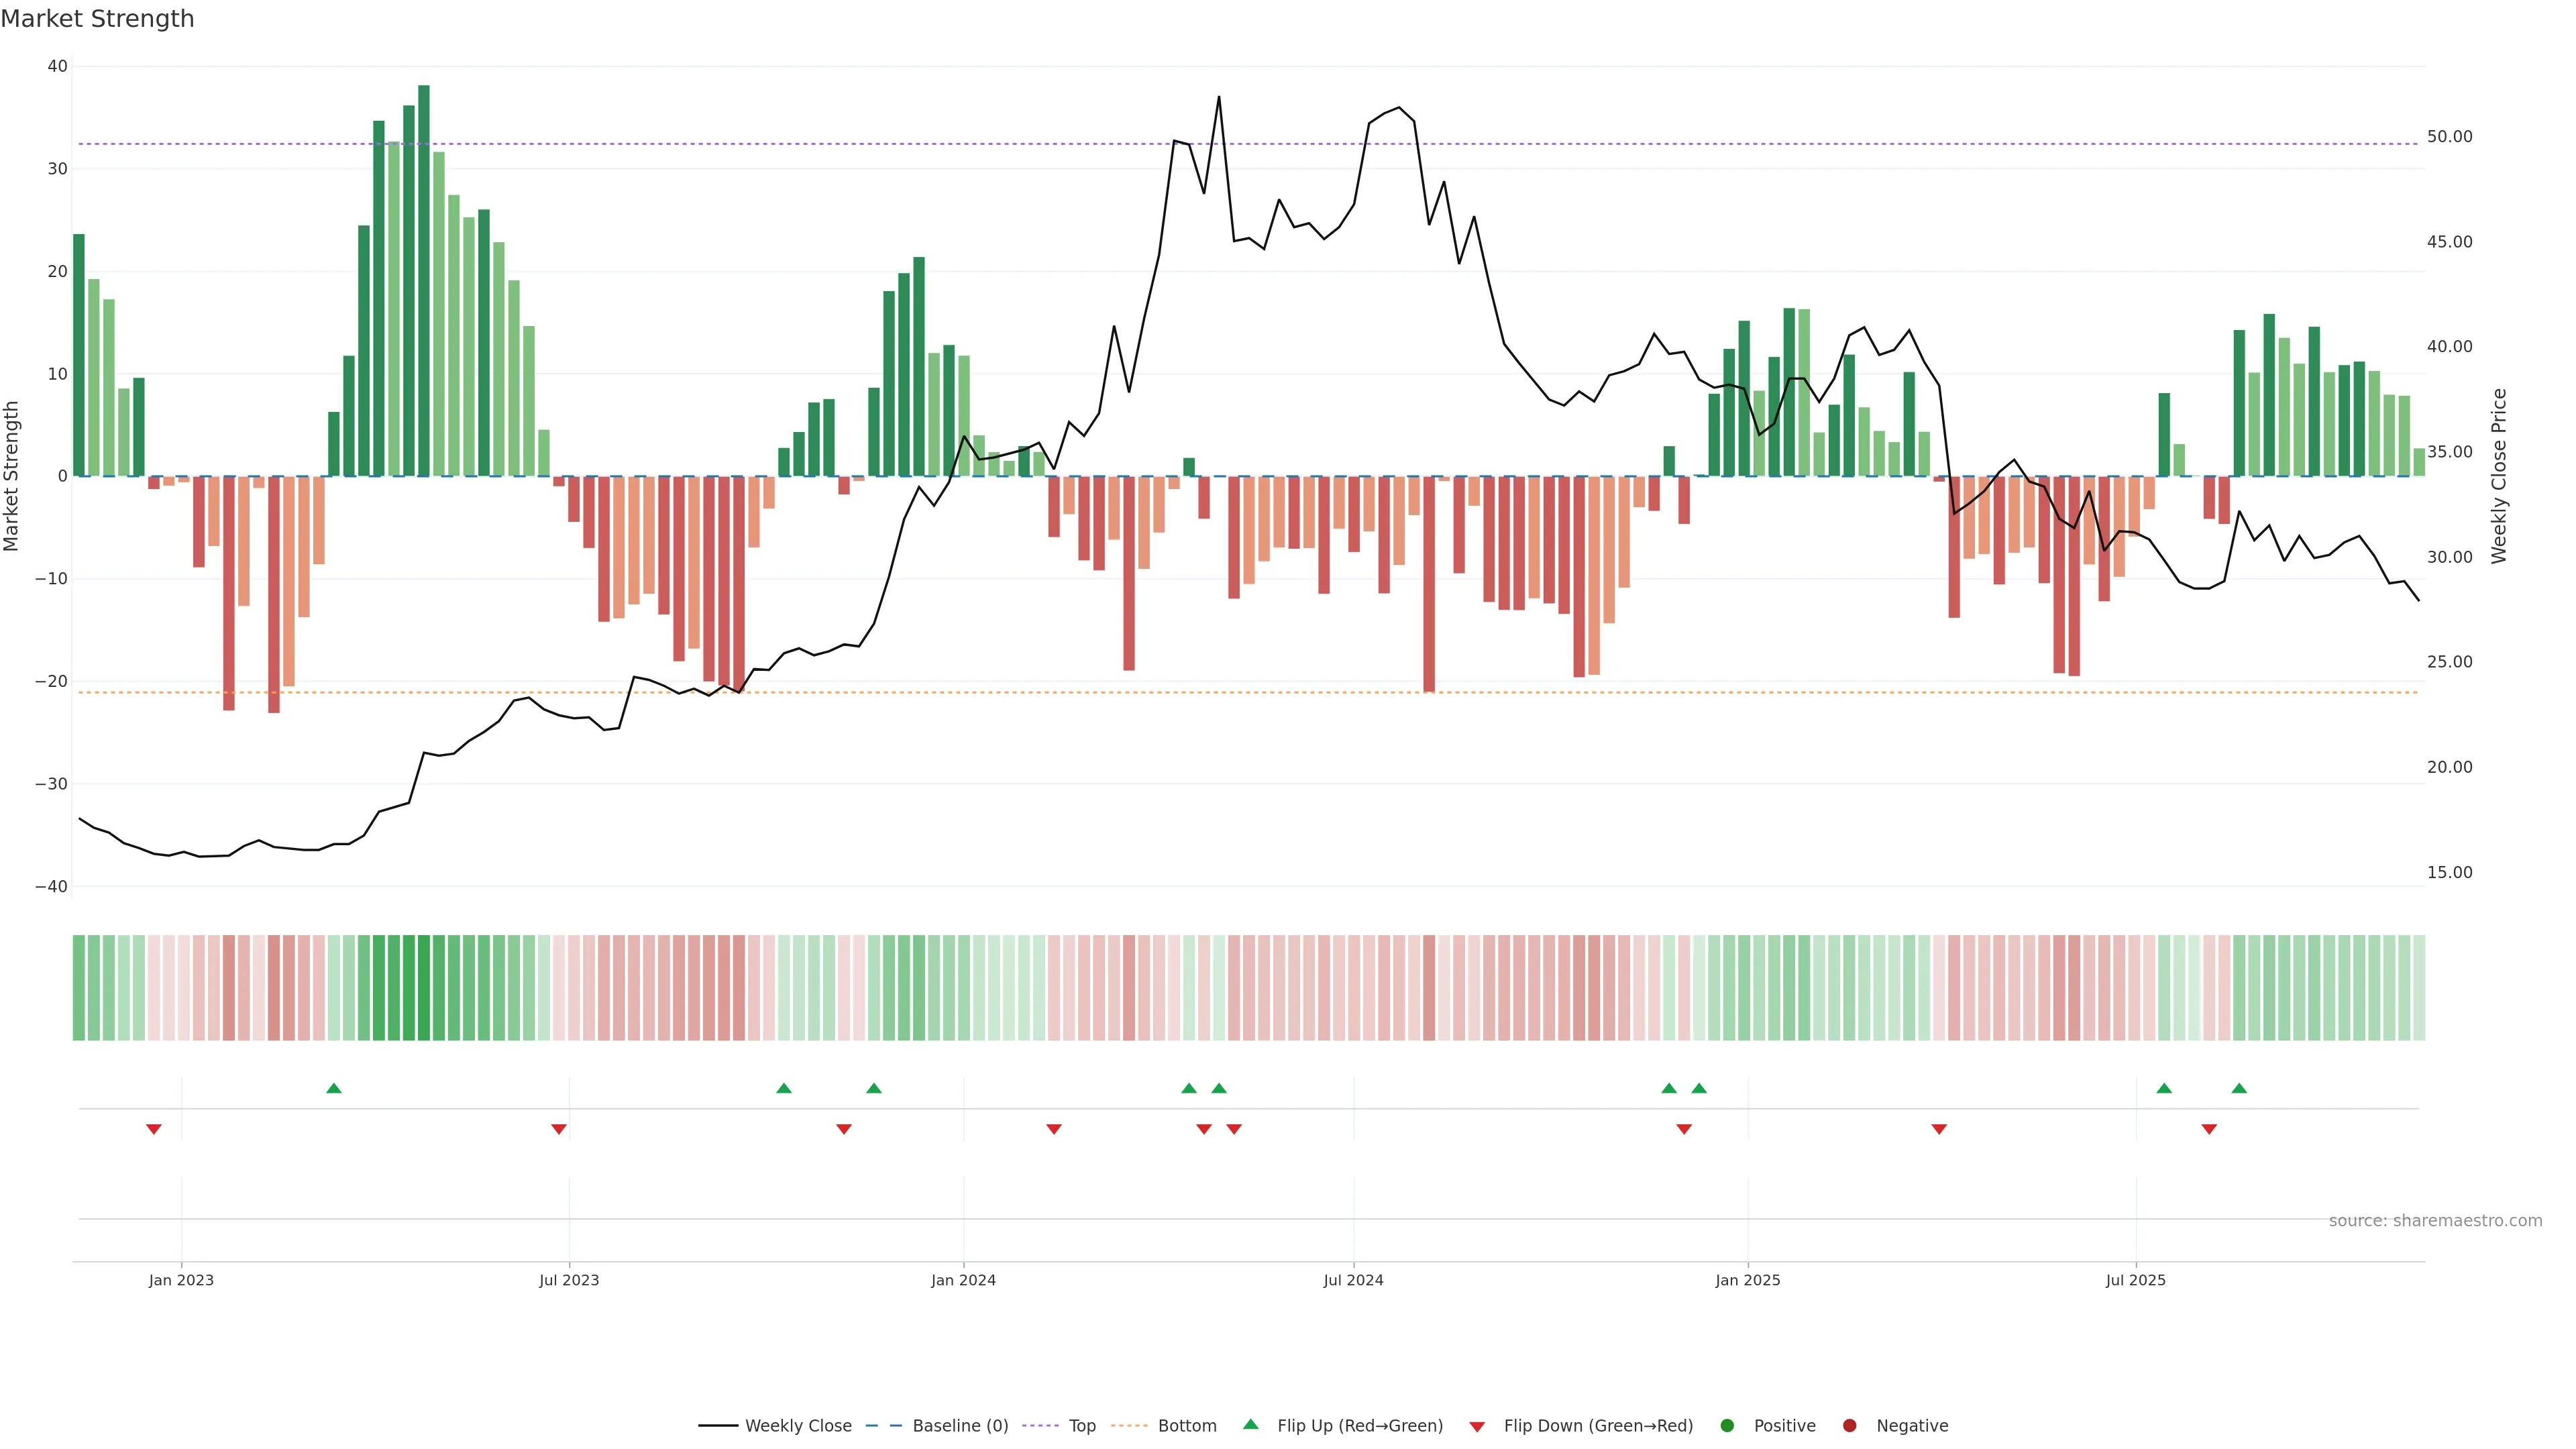This screenshot has width=2576, height=1449.
Task: Click the red flip-down marker near Jul 2023
Action: click(x=559, y=1129)
